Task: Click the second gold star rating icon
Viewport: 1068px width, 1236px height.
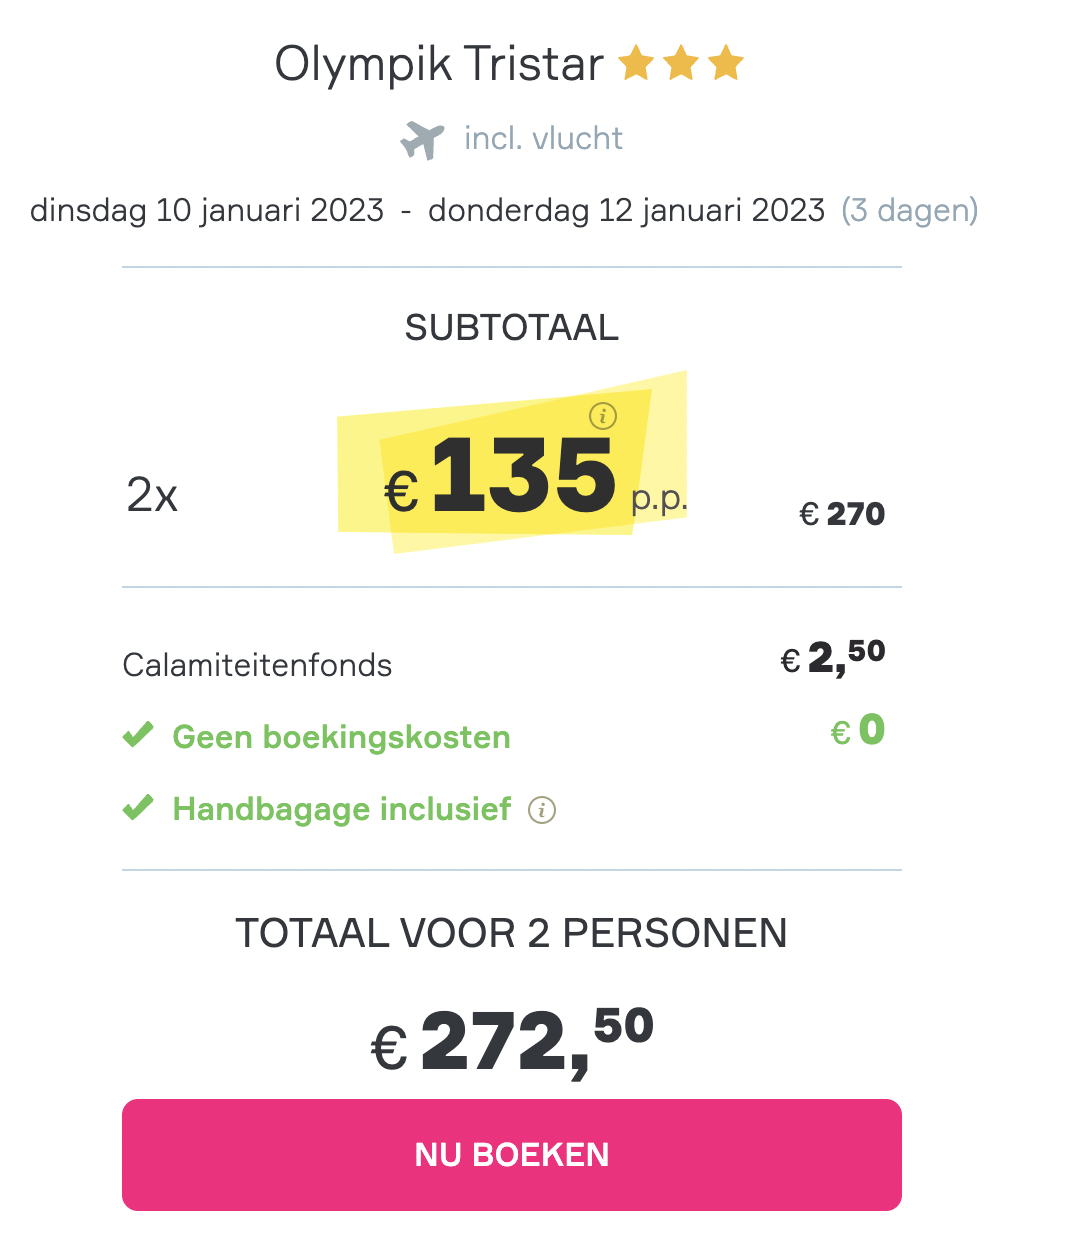Action: (681, 64)
